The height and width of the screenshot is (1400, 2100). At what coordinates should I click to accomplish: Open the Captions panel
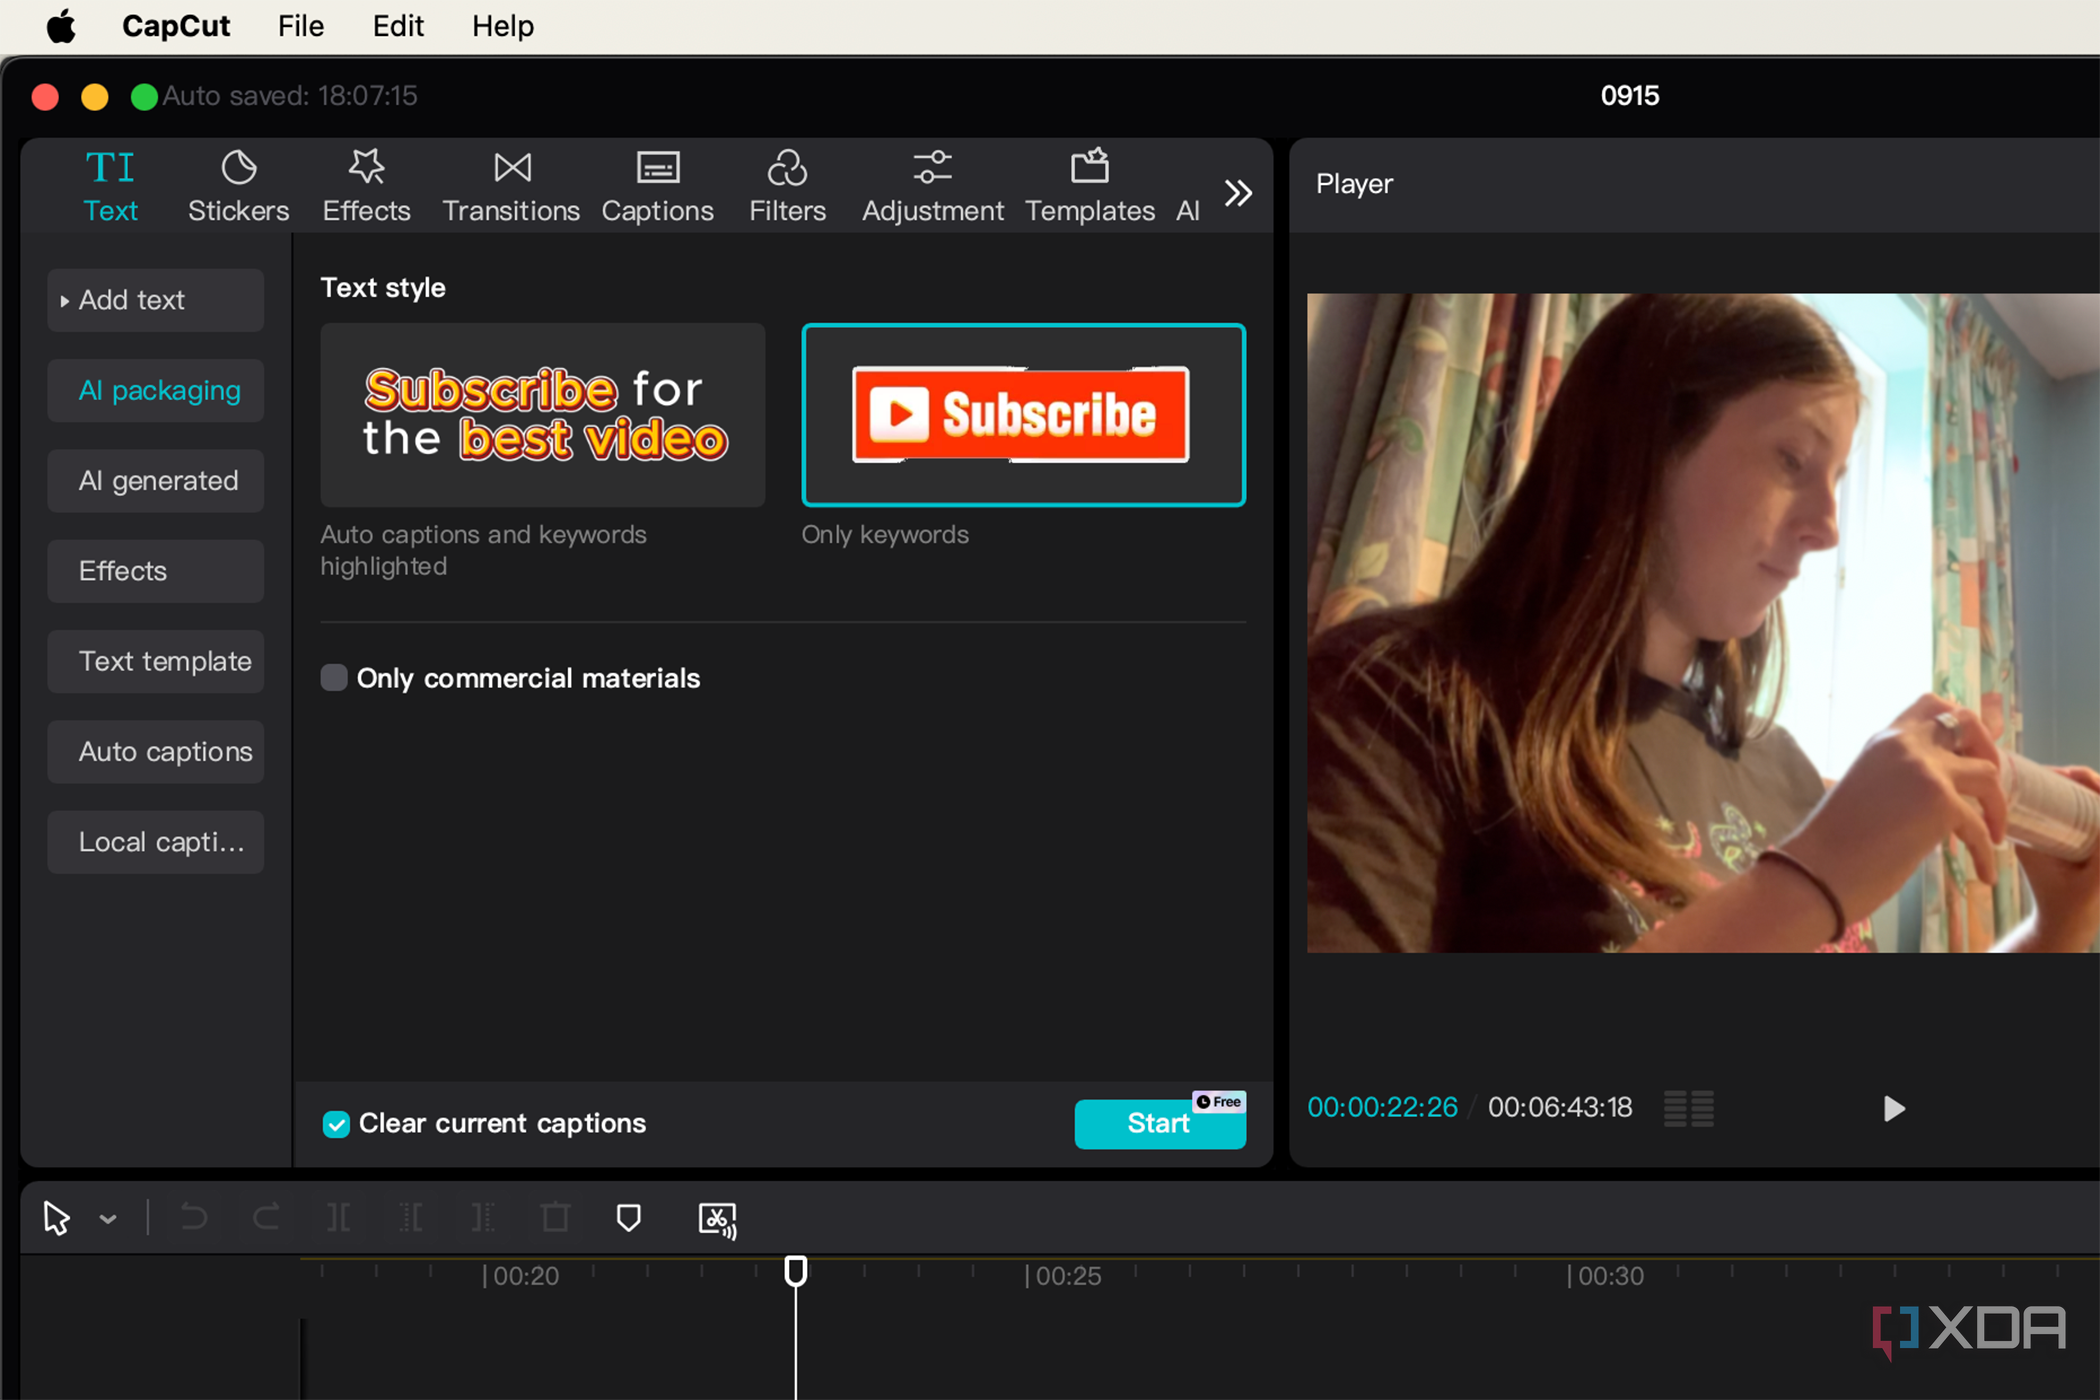(x=657, y=187)
